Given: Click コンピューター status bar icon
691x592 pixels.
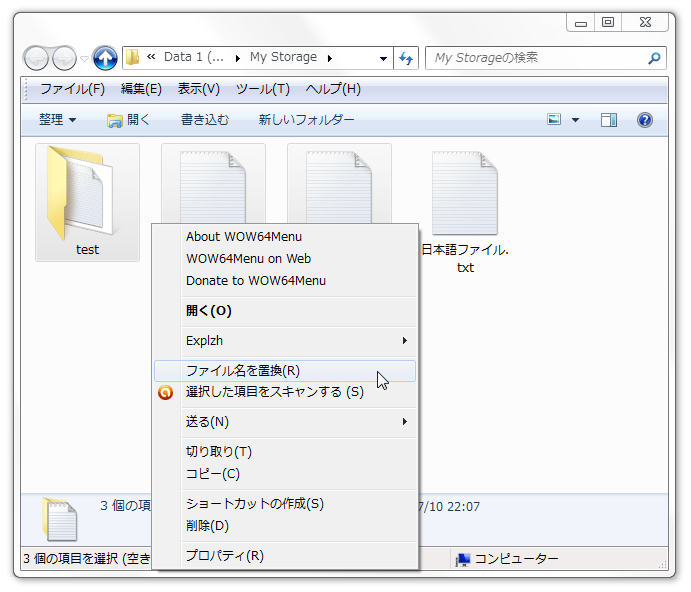Looking at the screenshot, I should click(463, 559).
